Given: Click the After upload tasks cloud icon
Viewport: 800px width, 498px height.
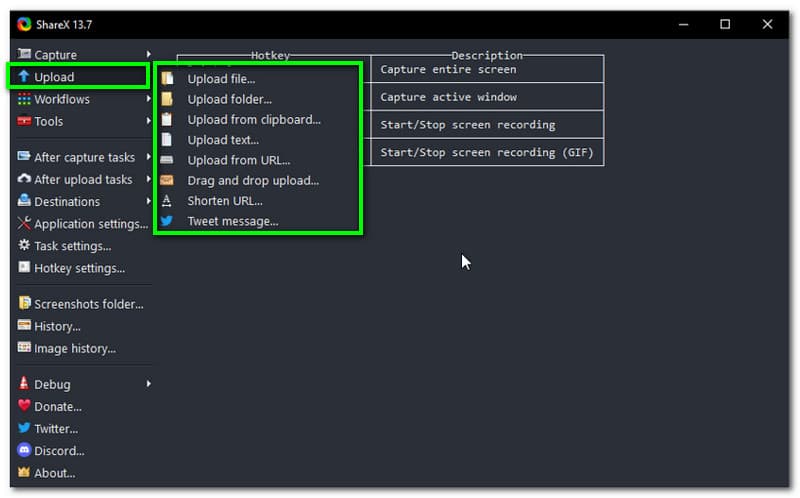Looking at the screenshot, I should [x=24, y=179].
